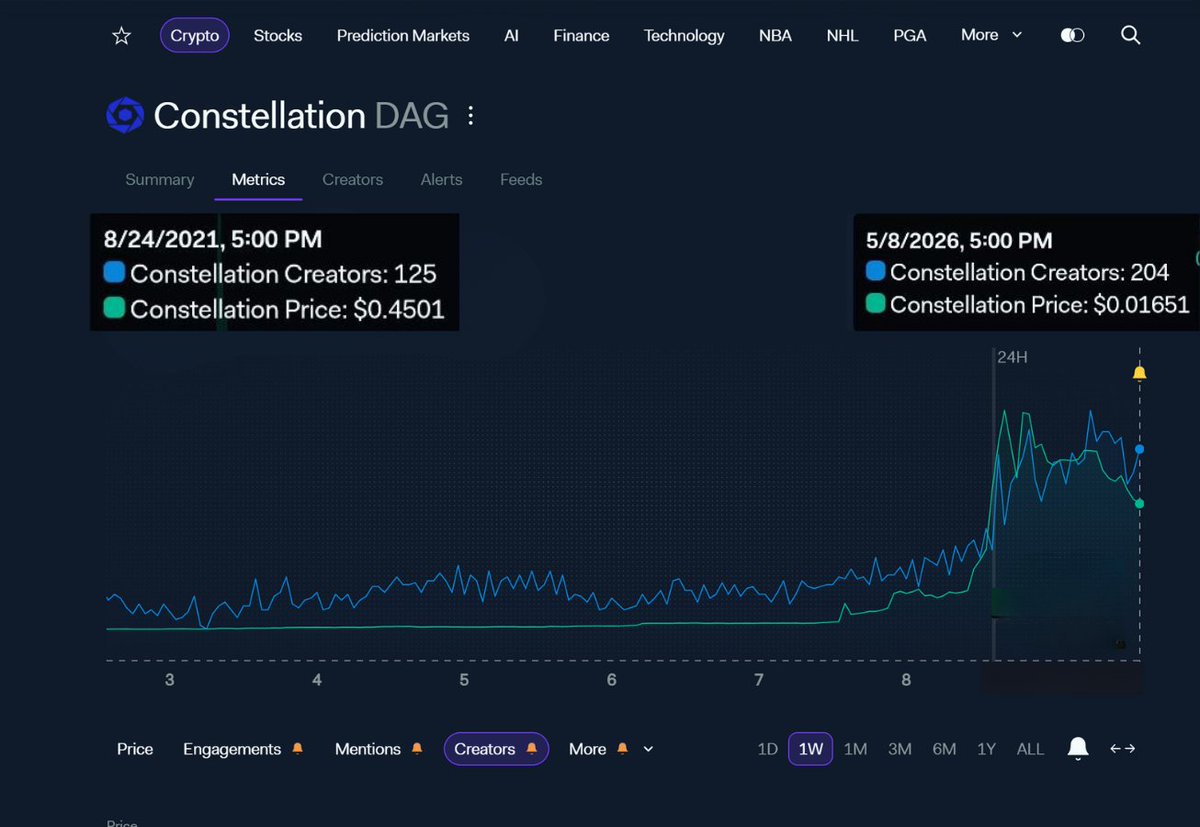Set time range to 1W
Viewport: 1200px width, 827px height.
tap(810, 749)
